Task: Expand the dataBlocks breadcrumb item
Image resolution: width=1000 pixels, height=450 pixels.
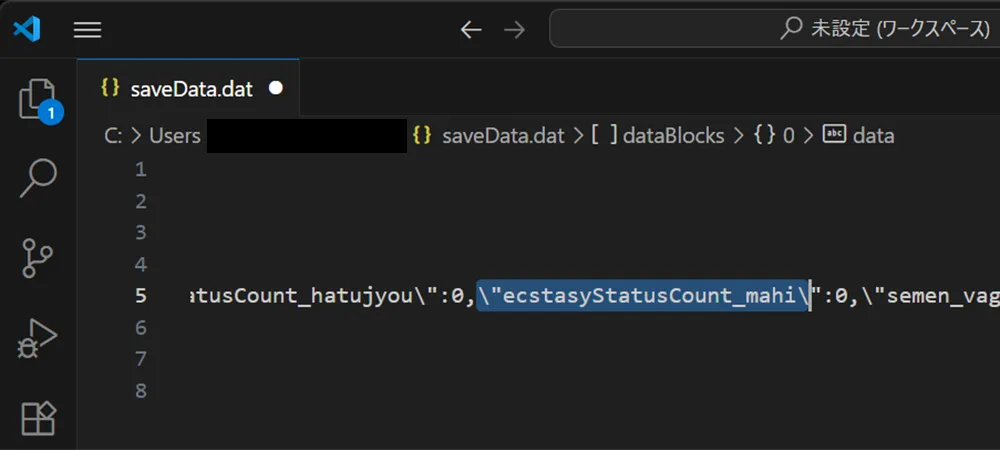Action: (673, 136)
